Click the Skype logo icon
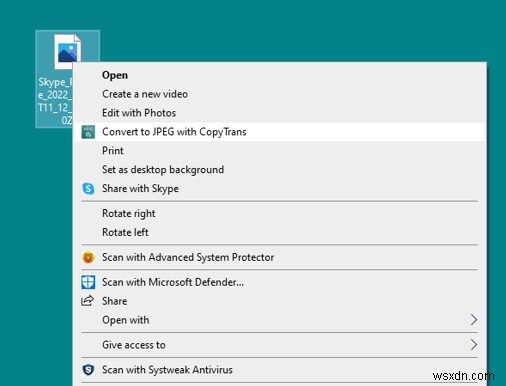 [x=88, y=189]
